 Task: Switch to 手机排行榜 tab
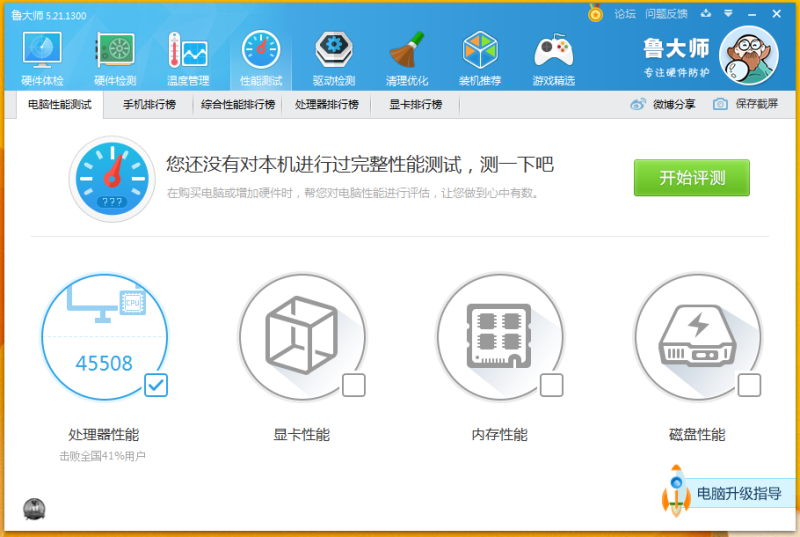click(149, 104)
